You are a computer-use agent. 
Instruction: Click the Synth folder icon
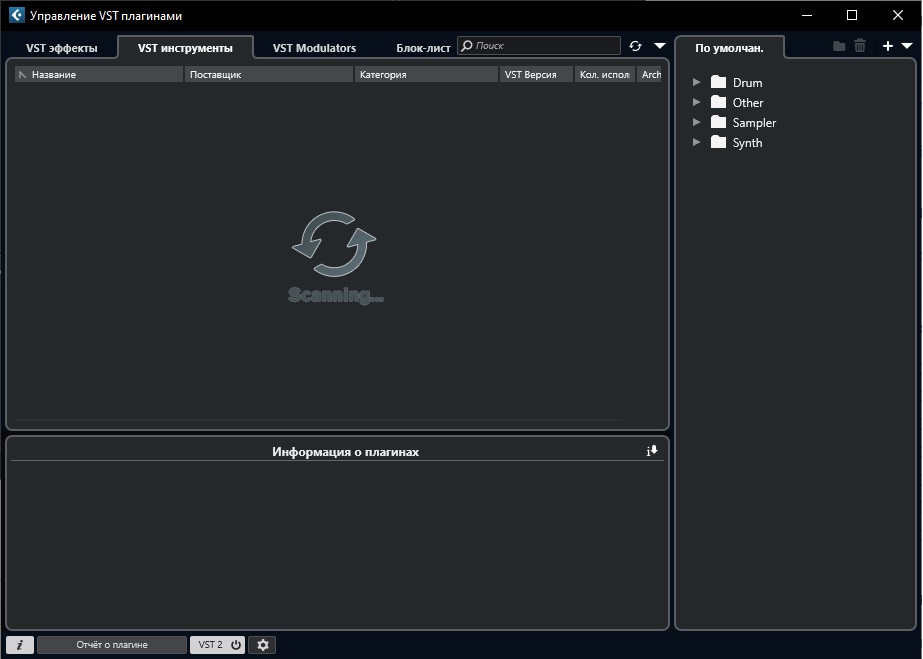click(718, 142)
